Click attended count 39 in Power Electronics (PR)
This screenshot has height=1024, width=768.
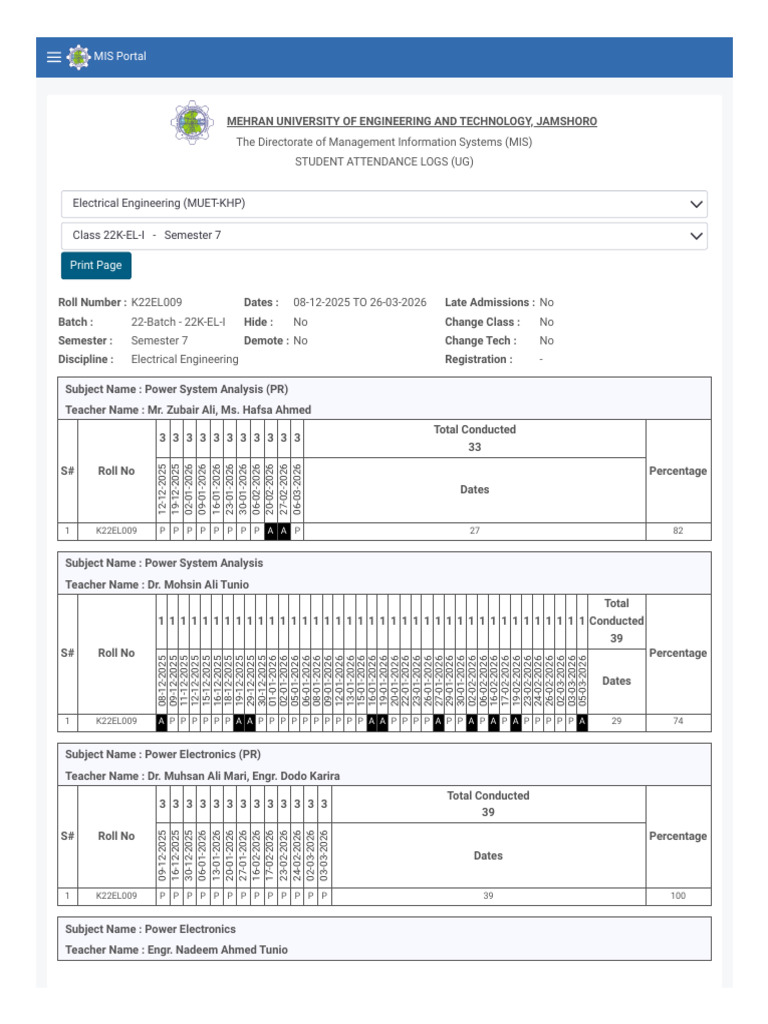coord(488,896)
